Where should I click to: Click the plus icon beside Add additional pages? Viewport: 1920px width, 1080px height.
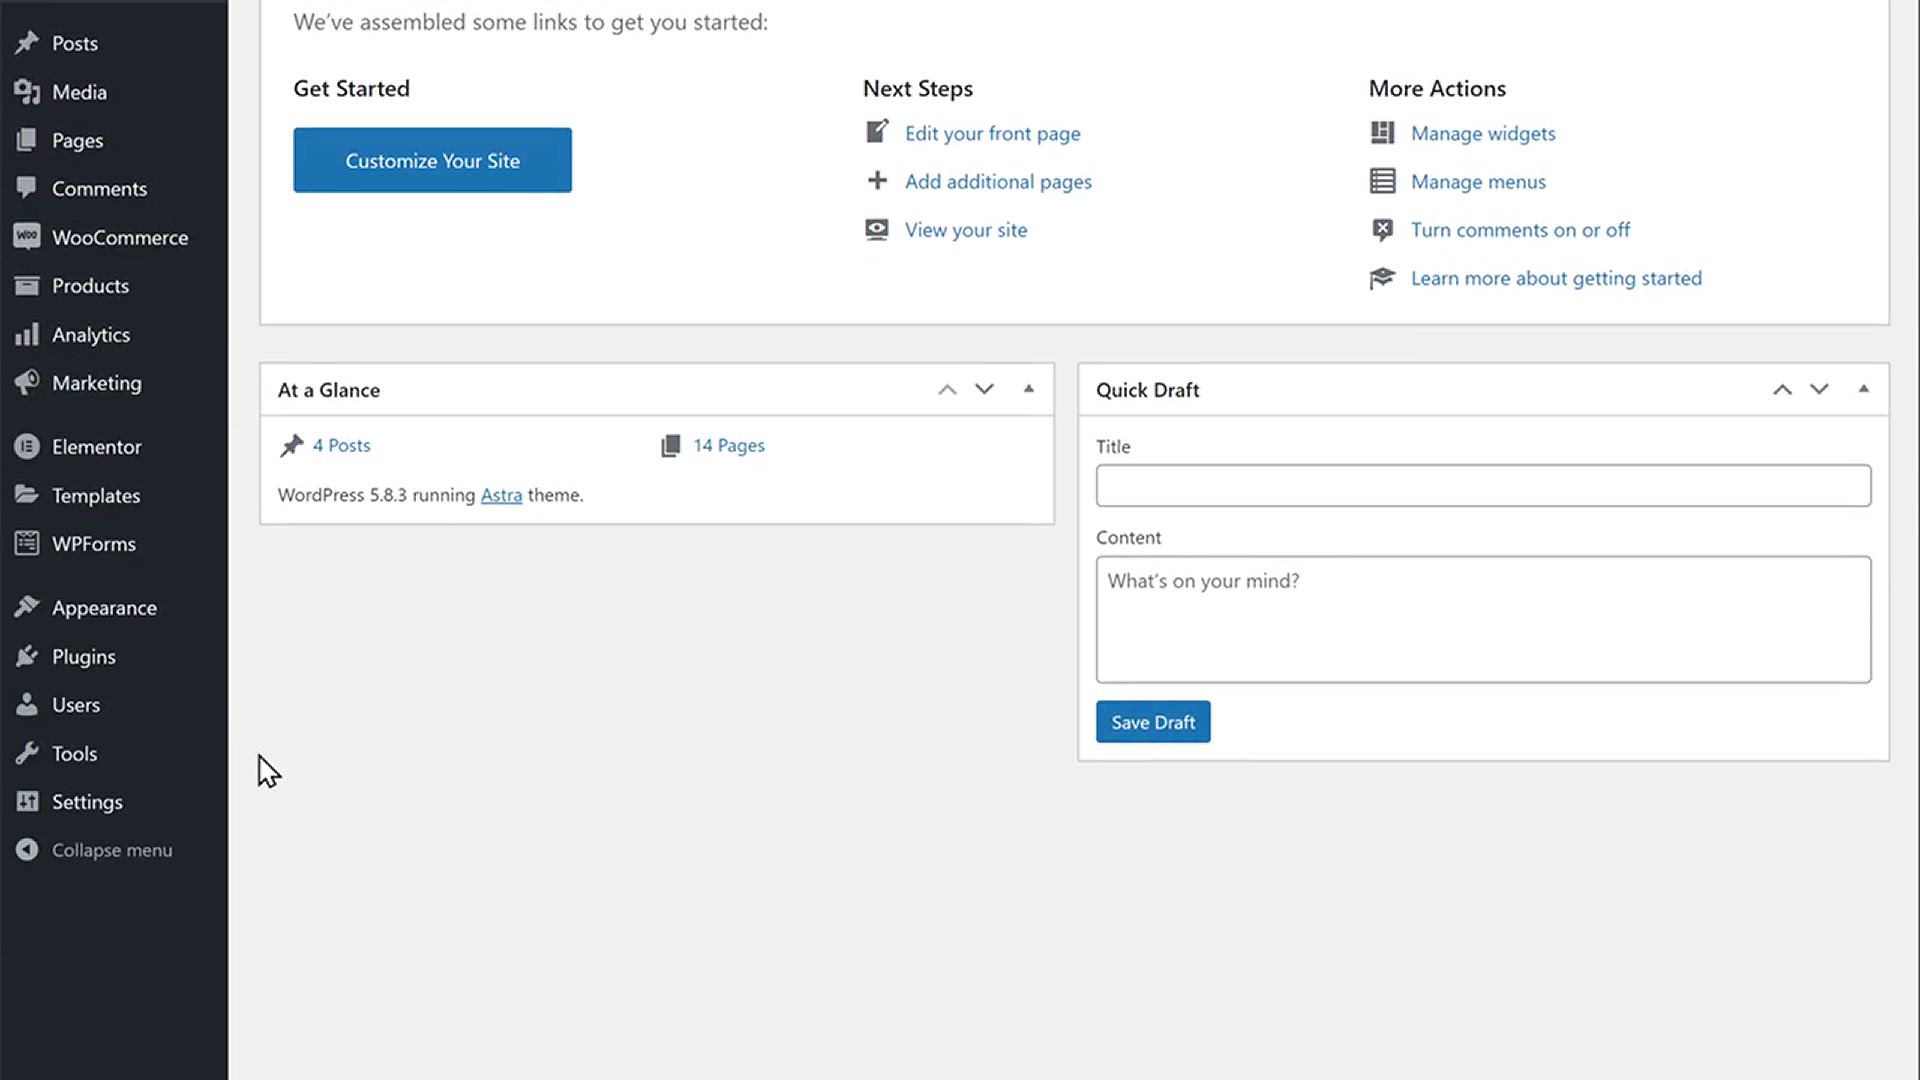(x=877, y=181)
